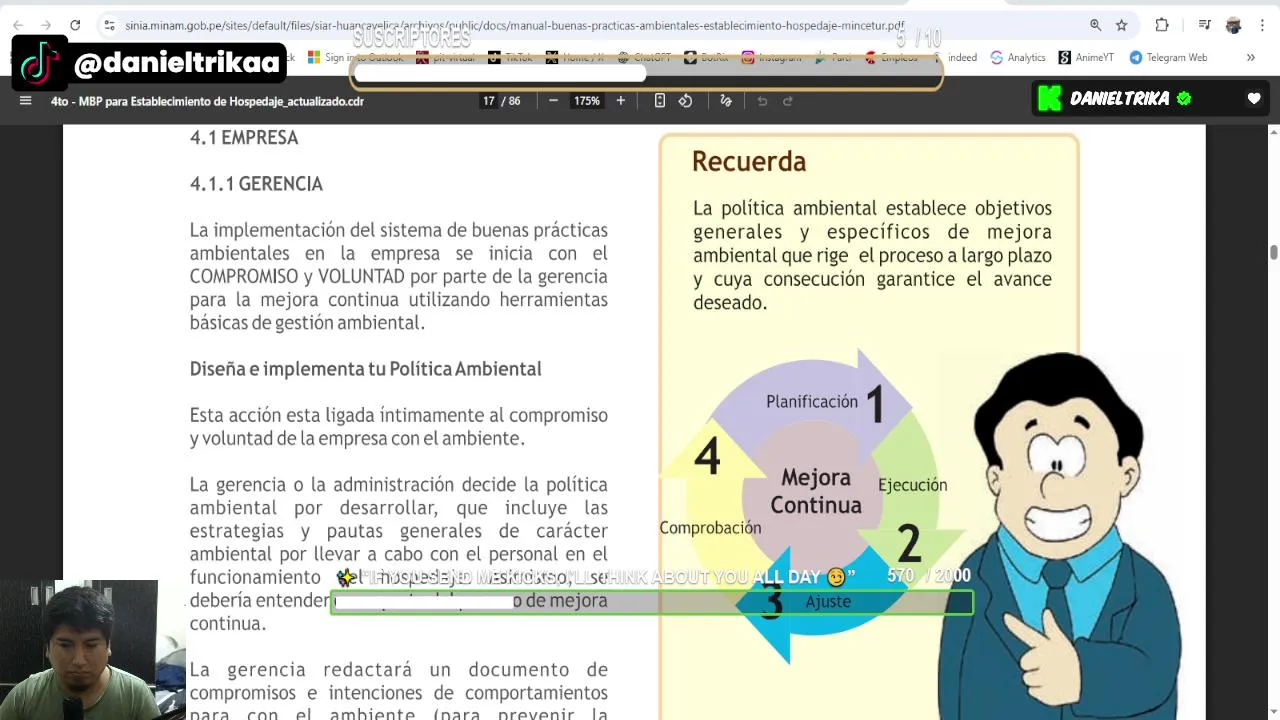Open the PDF viewer sidebar menu
The width and height of the screenshot is (1280, 720).
pyautogui.click(x=26, y=101)
